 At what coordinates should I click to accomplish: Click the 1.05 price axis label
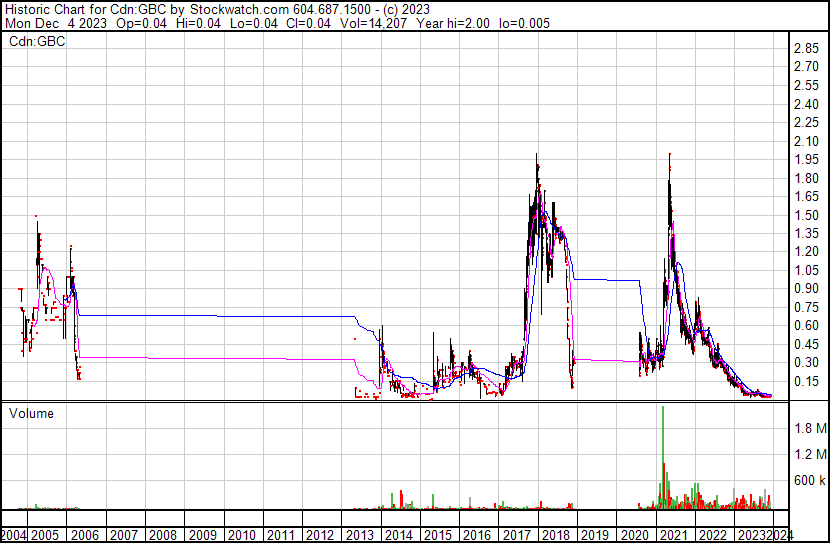click(807, 270)
